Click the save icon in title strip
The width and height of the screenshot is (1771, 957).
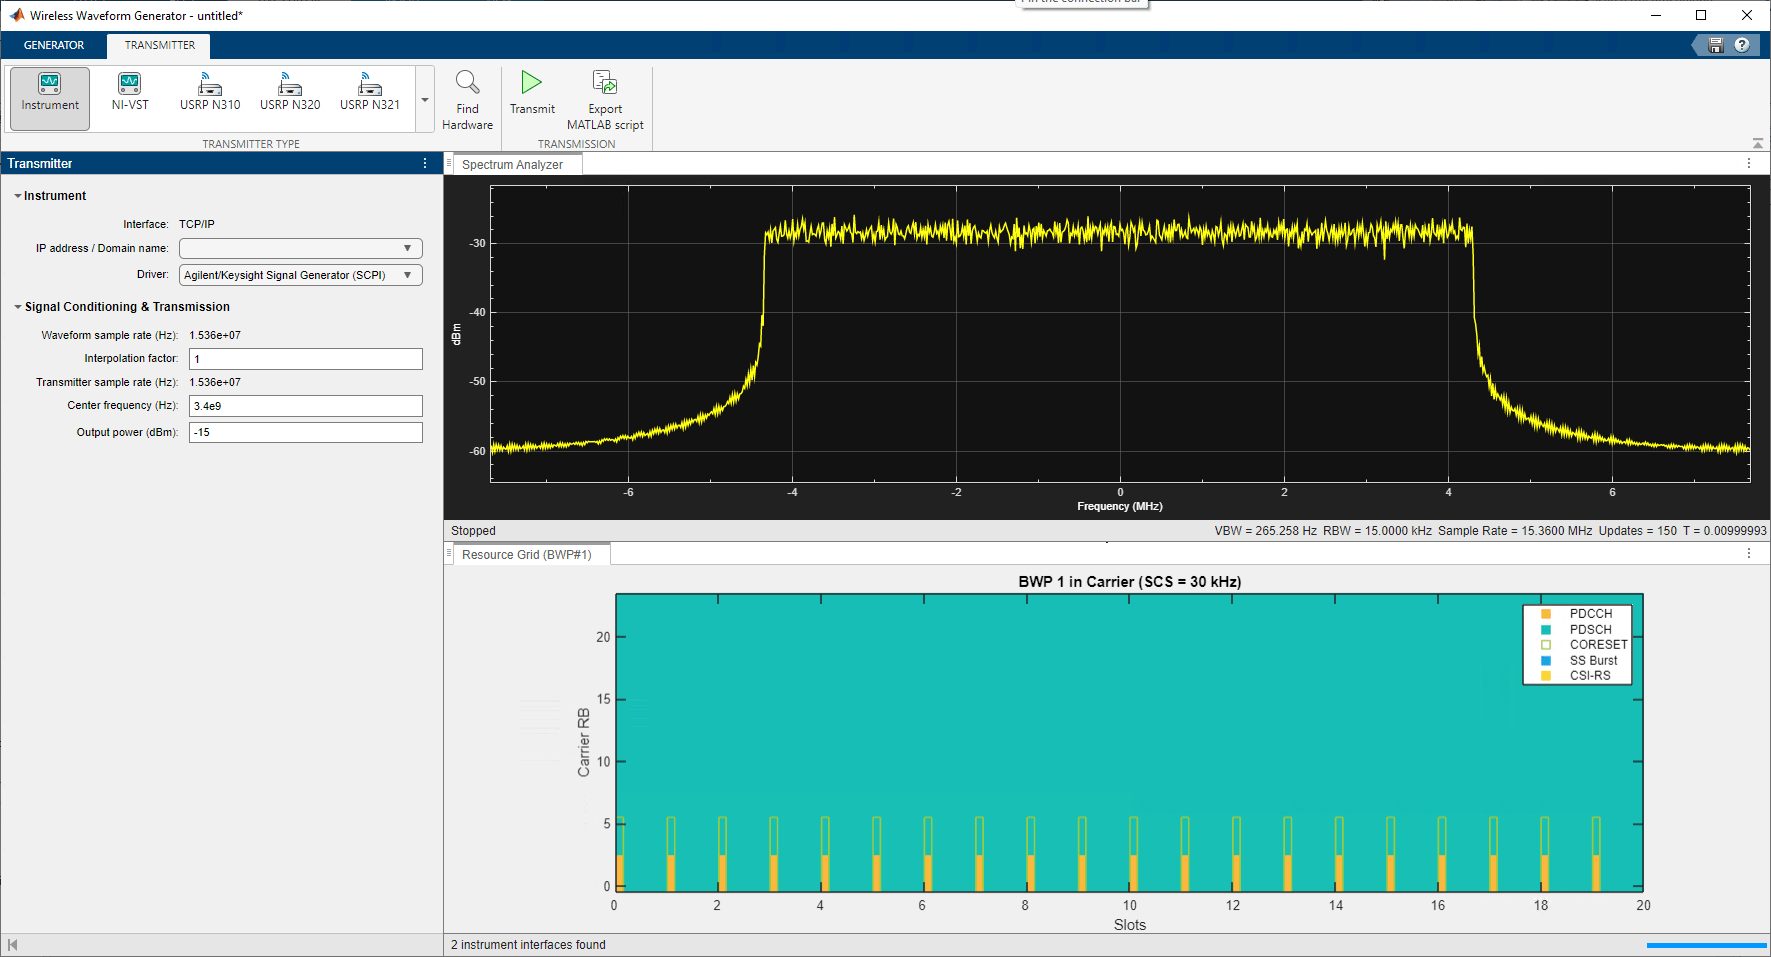[1716, 45]
